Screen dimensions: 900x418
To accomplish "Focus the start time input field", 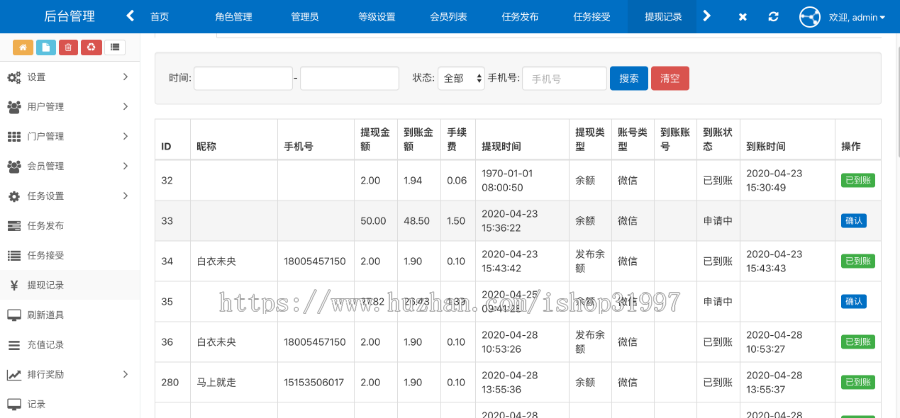I will coord(243,79).
